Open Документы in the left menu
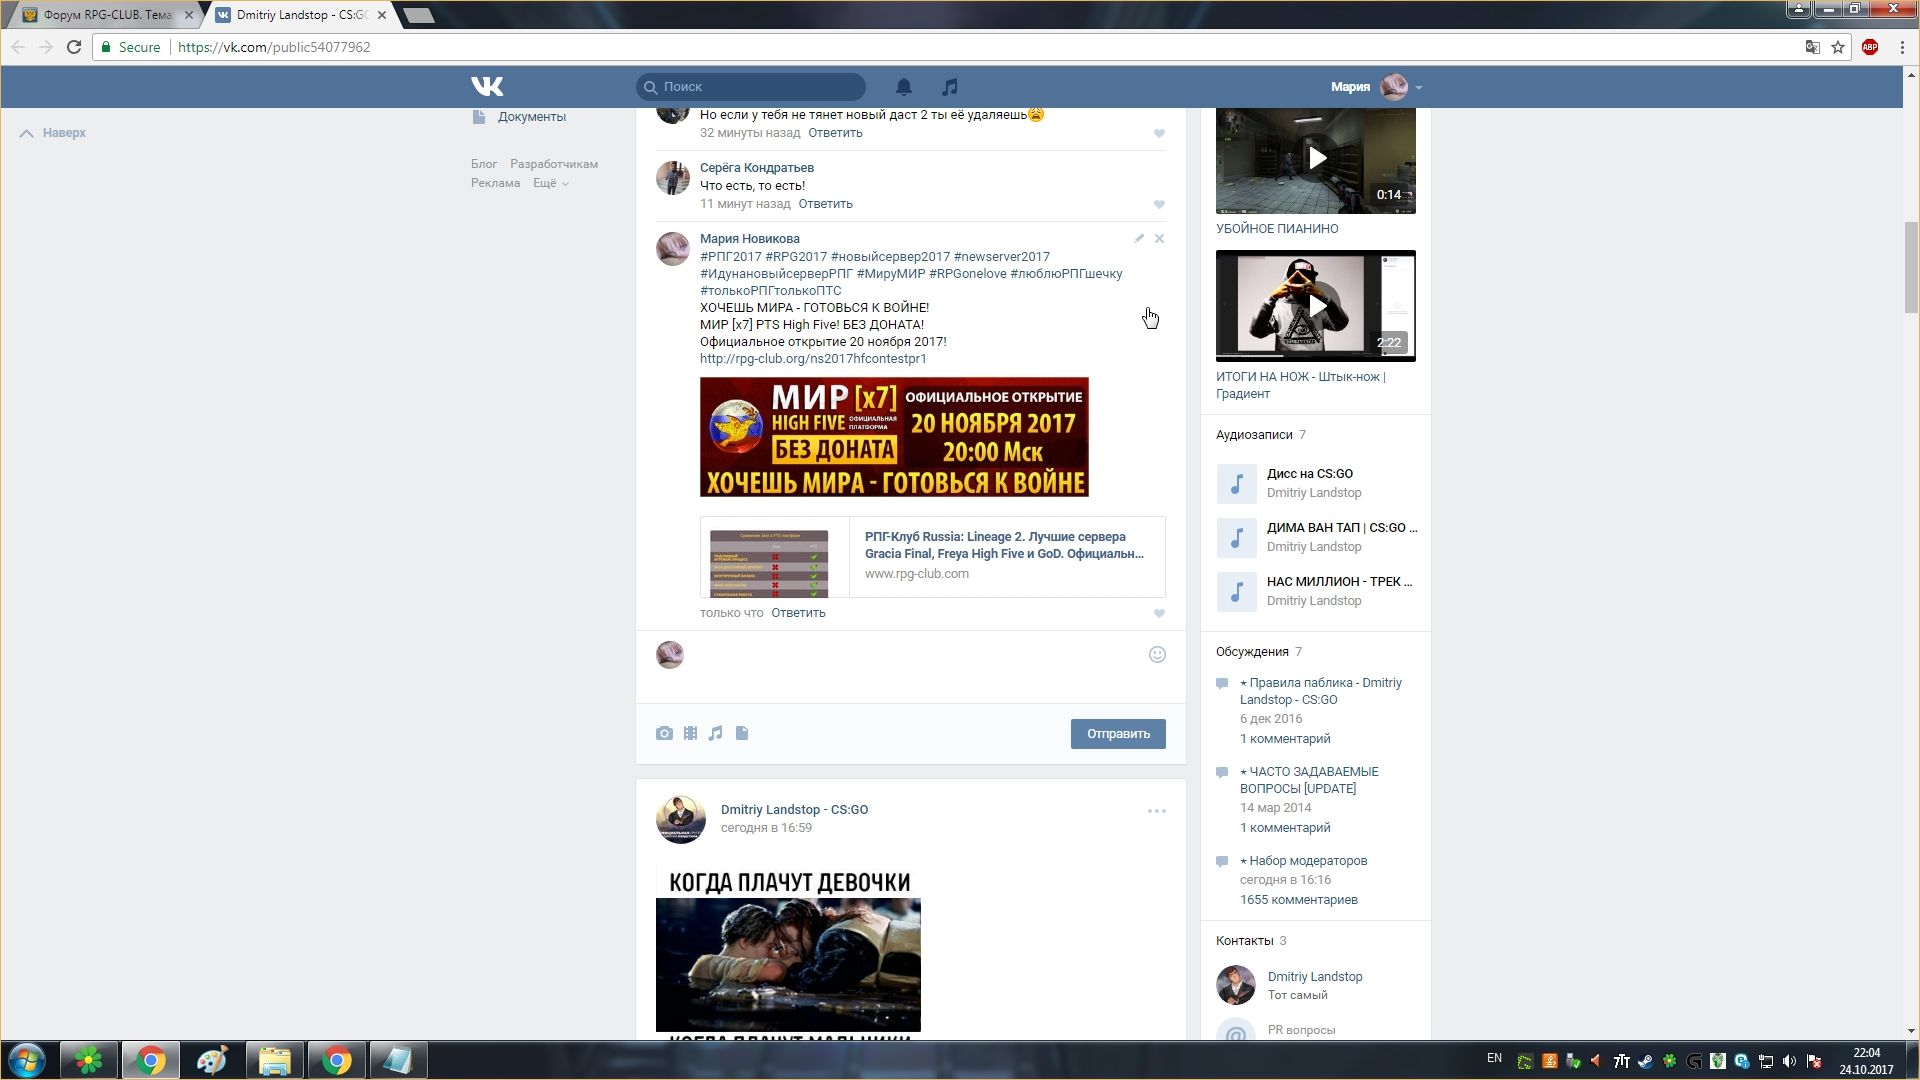Viewport: 1920px width, 1080px height. 531,117
